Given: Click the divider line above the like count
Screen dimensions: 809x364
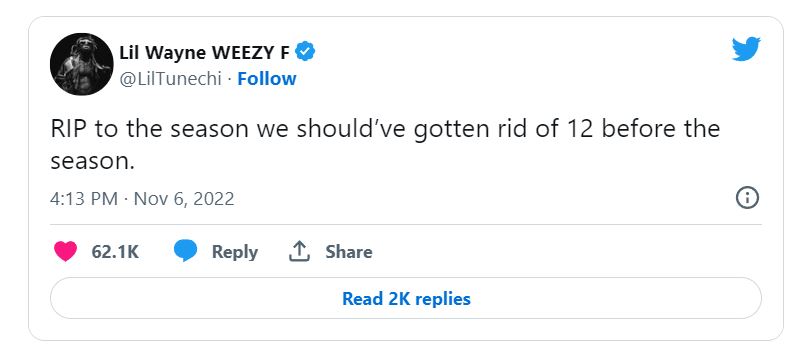Looking at the screenshot, I should pos(406,225).
